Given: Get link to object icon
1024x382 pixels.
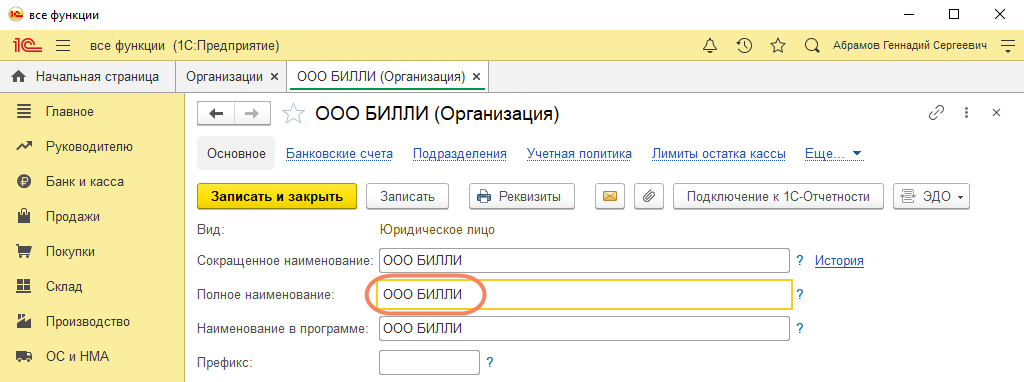Looking at the screenshot, I should click(x=936, y=113).
